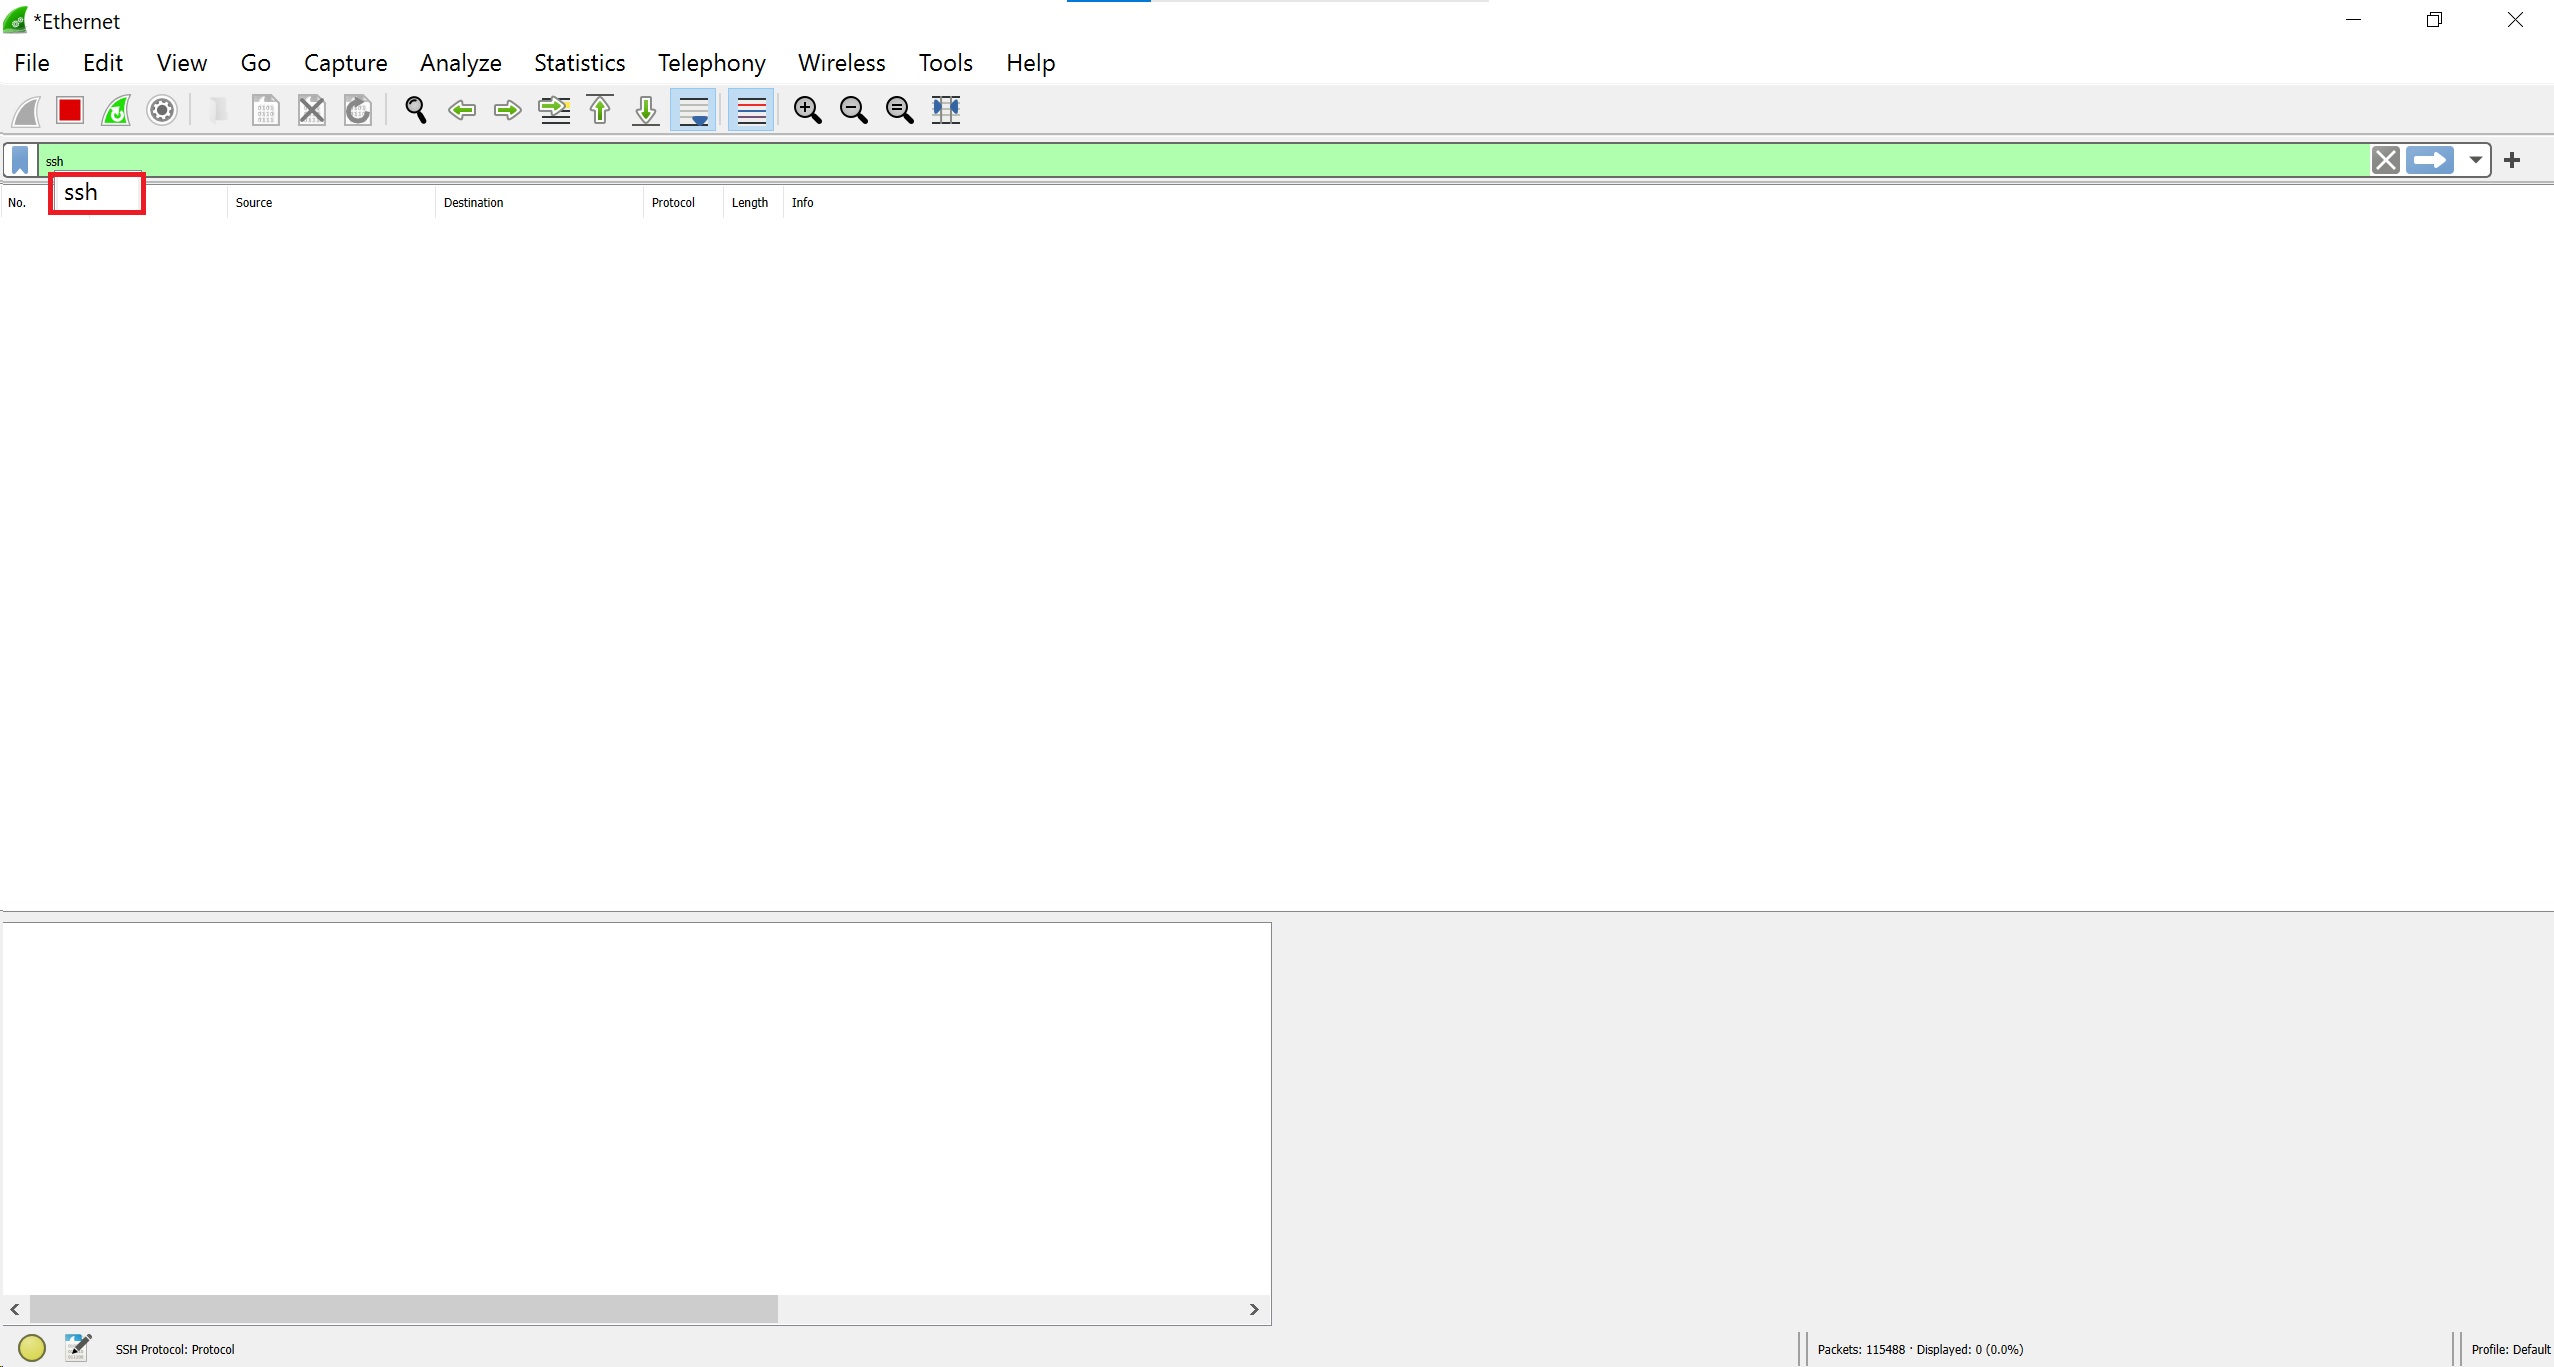This screenshot has width=2554, height=1367.
Task: Click the Find packet magnifier icon
Action: coord(416,110)
